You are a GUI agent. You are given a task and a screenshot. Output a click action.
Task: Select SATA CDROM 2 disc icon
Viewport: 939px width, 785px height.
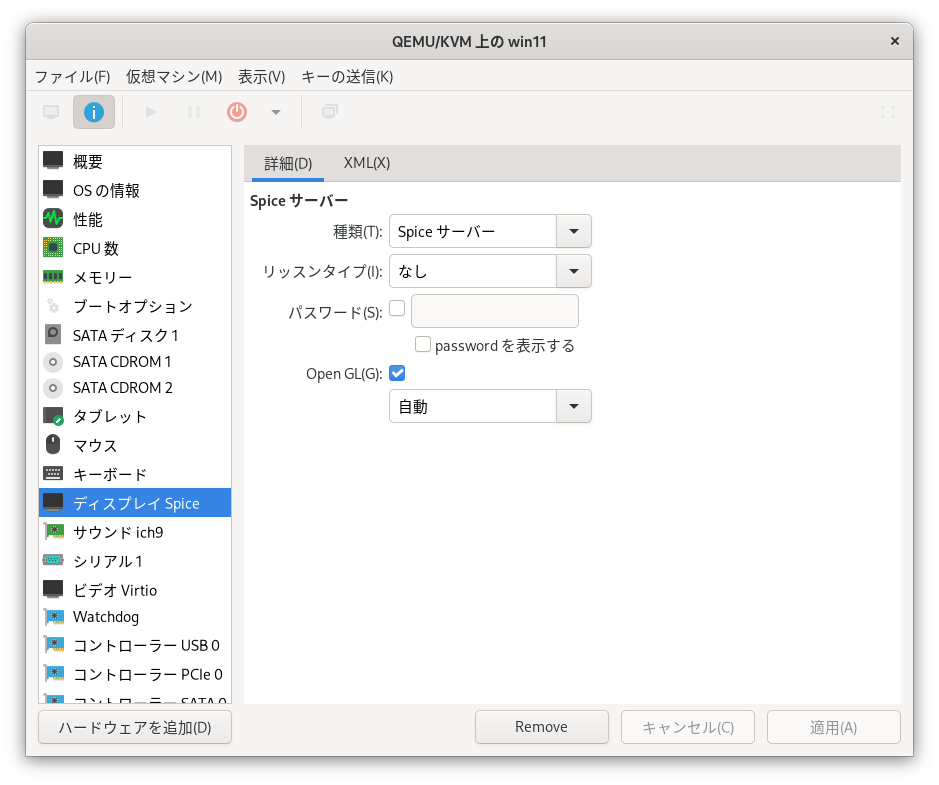click(x=53, y=388)
